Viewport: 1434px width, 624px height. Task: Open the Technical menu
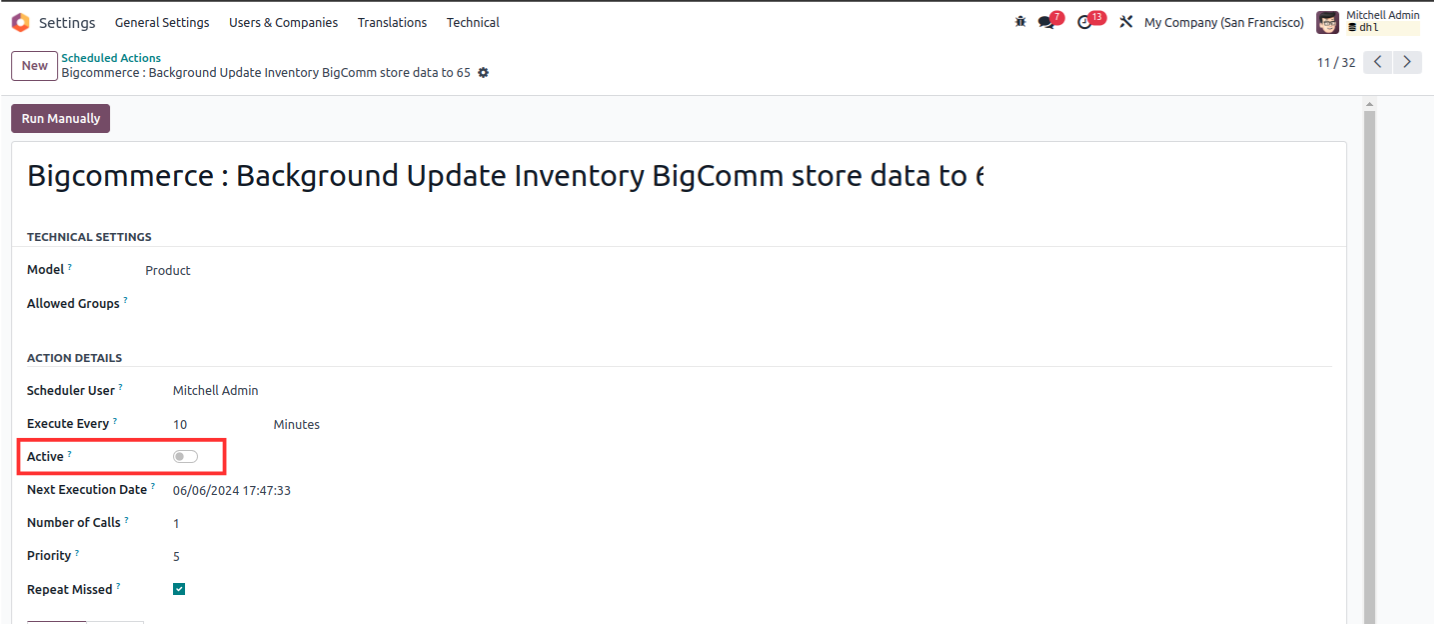click(473, 22)
